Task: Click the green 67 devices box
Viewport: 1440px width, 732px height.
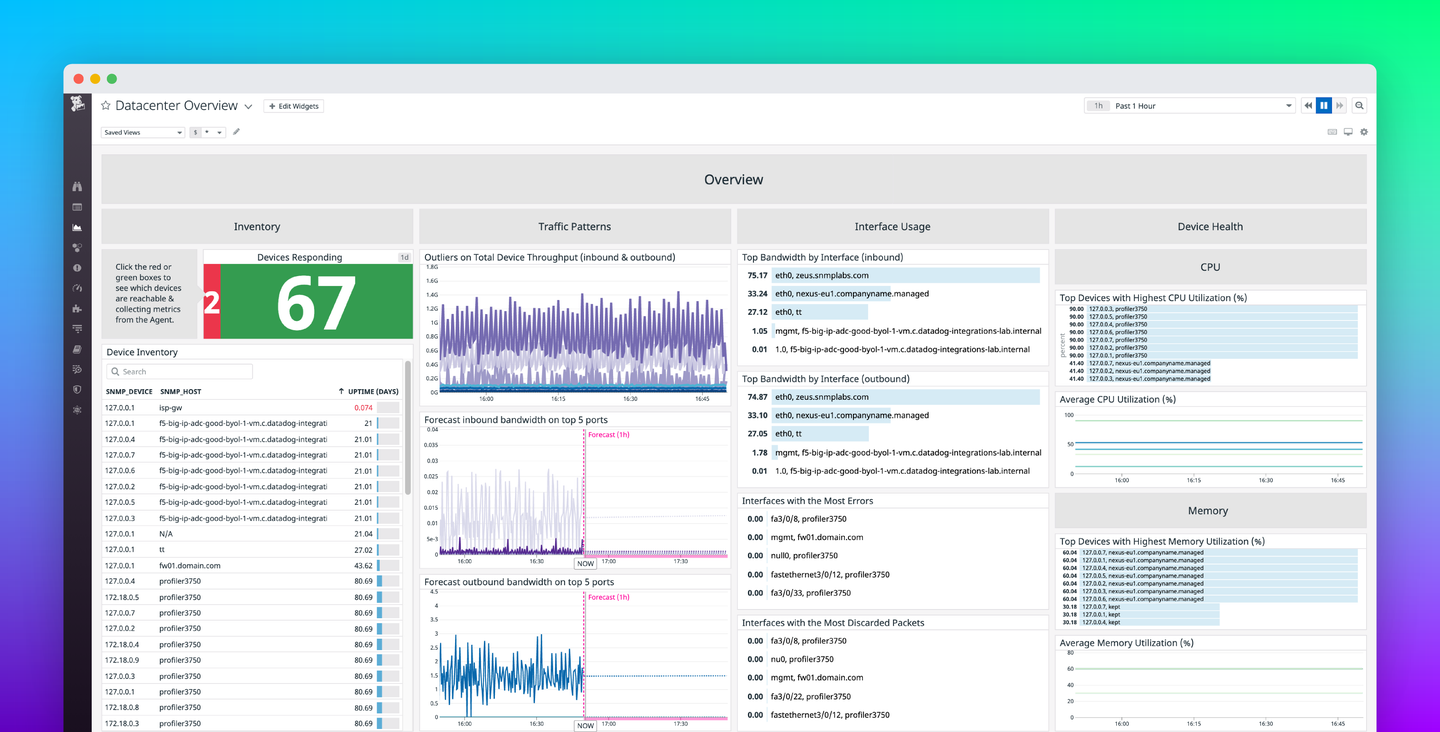Action: (x=316, y=301)
